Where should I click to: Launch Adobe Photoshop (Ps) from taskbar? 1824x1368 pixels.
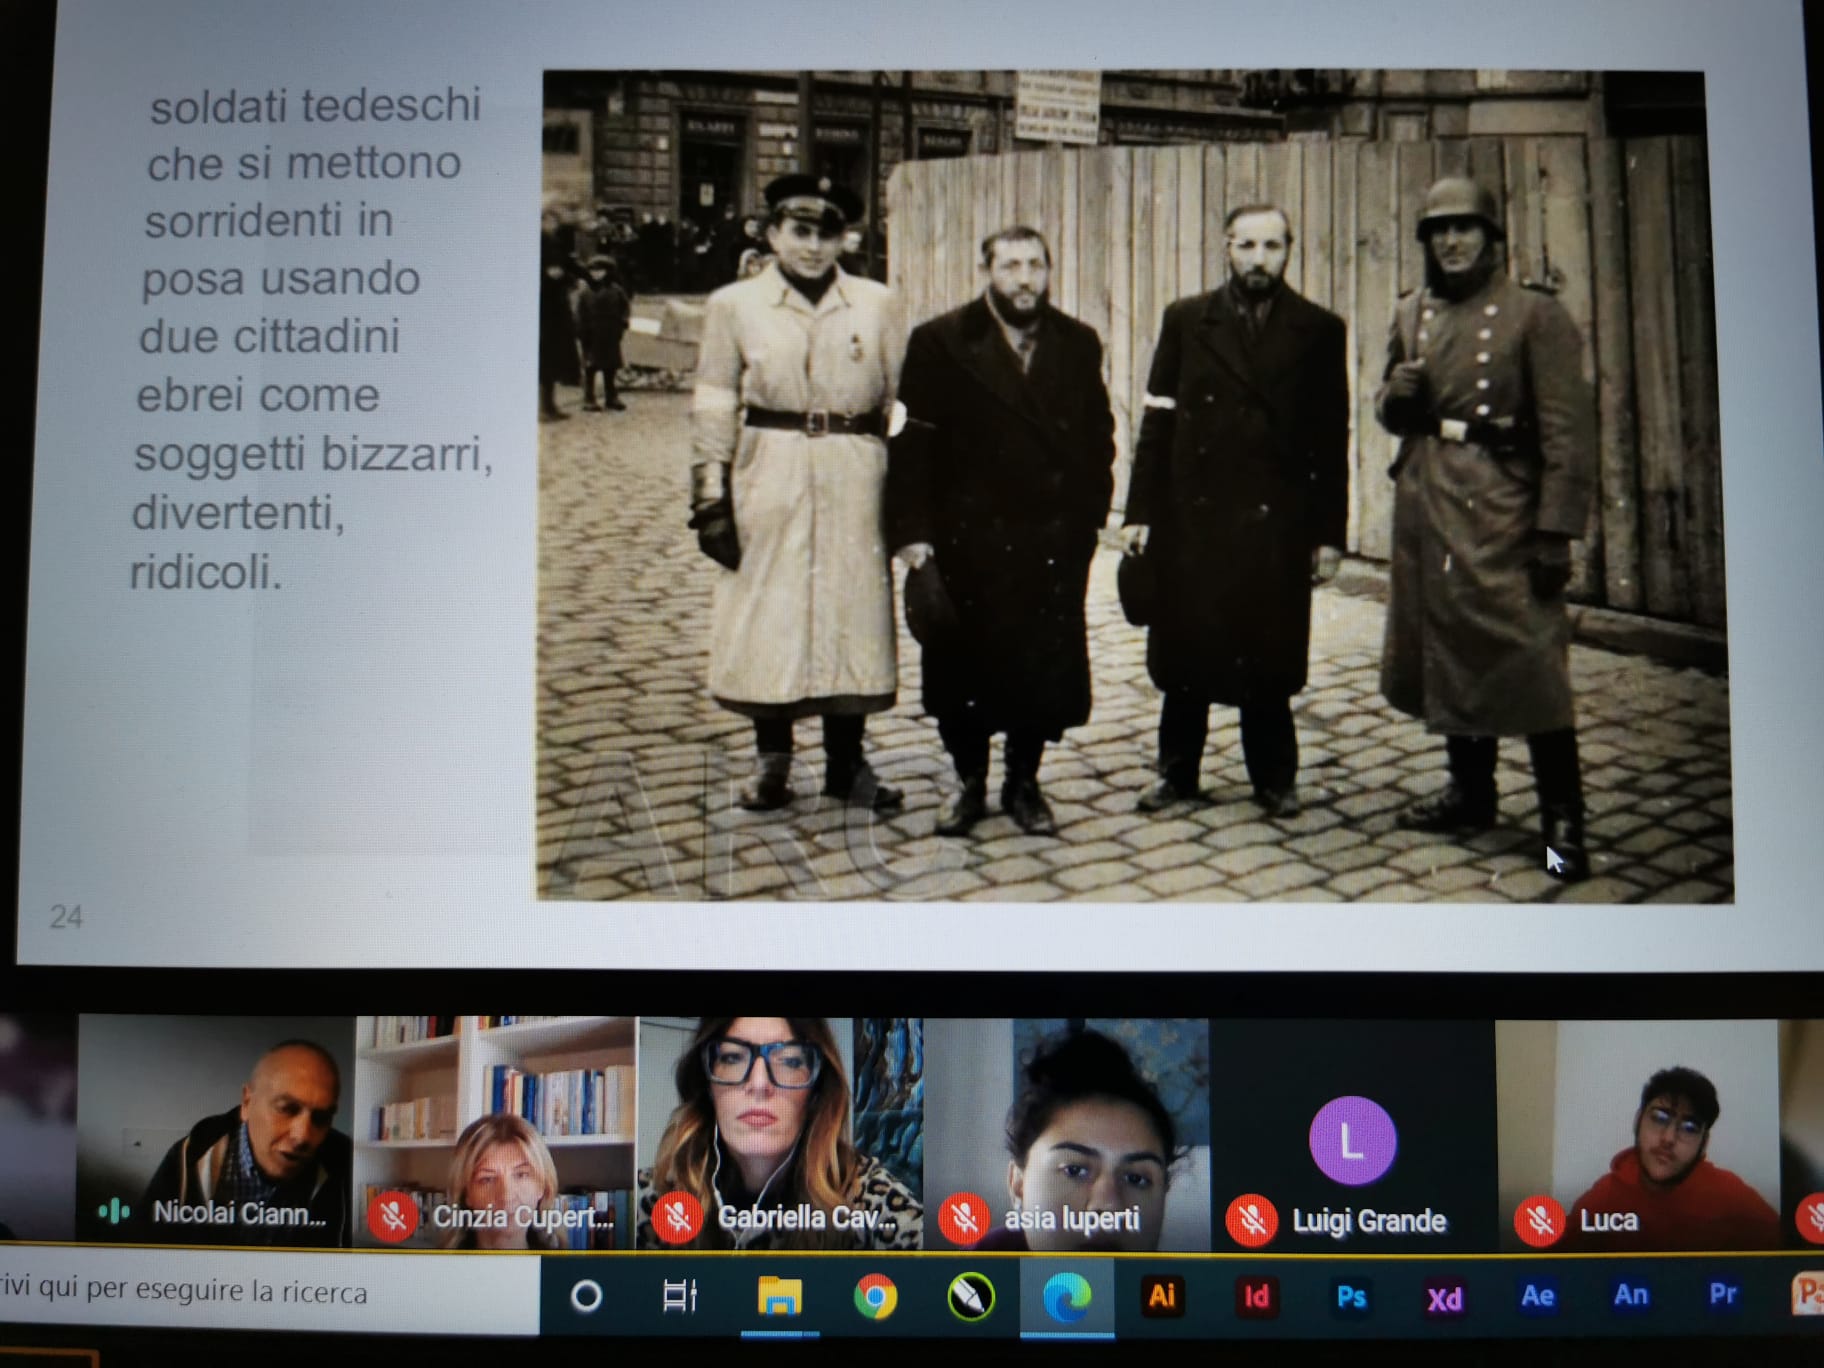(x=1351, y=1297)
